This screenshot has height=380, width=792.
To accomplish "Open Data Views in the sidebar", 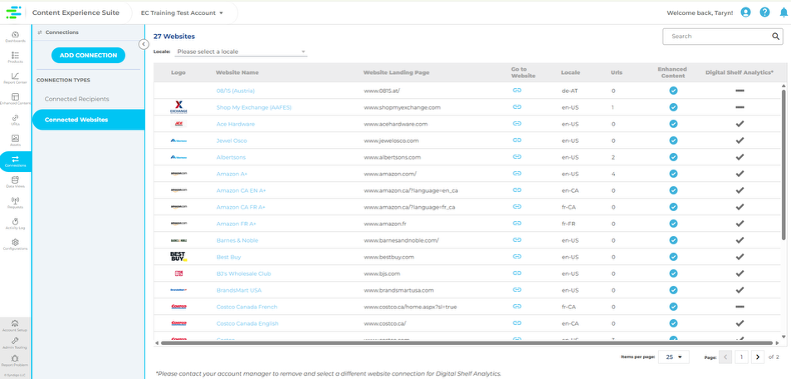I will point(15,182).
